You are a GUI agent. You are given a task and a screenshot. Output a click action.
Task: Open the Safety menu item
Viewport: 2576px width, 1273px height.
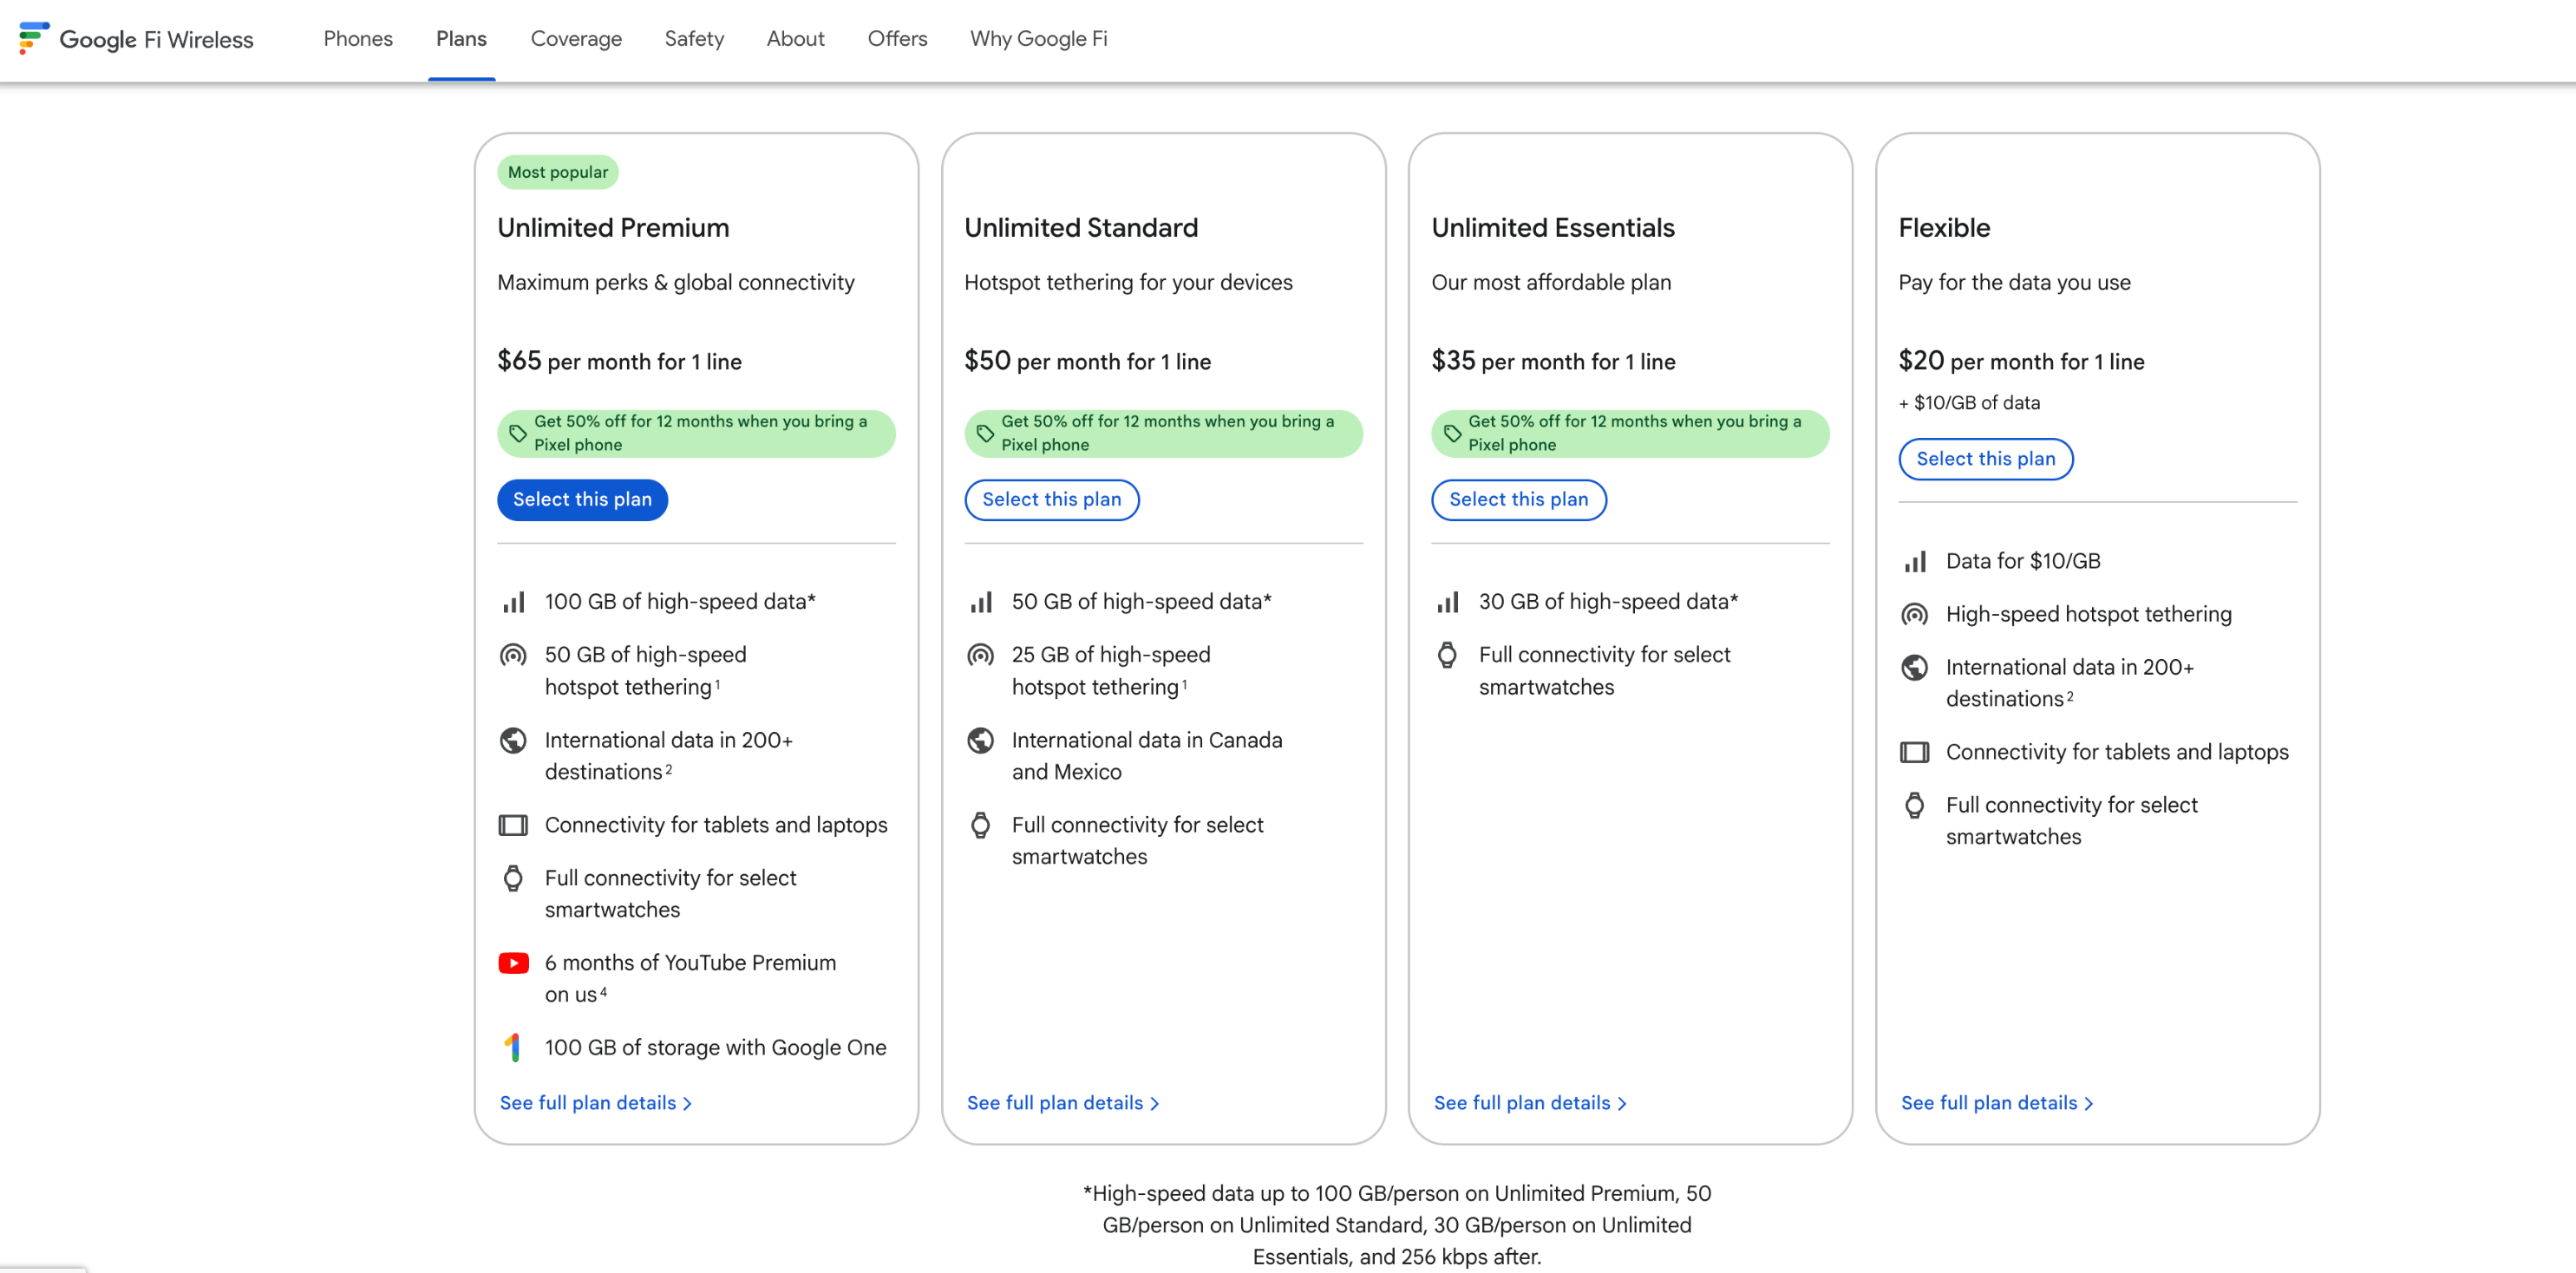pyautogui.click(x=694, y=39)
